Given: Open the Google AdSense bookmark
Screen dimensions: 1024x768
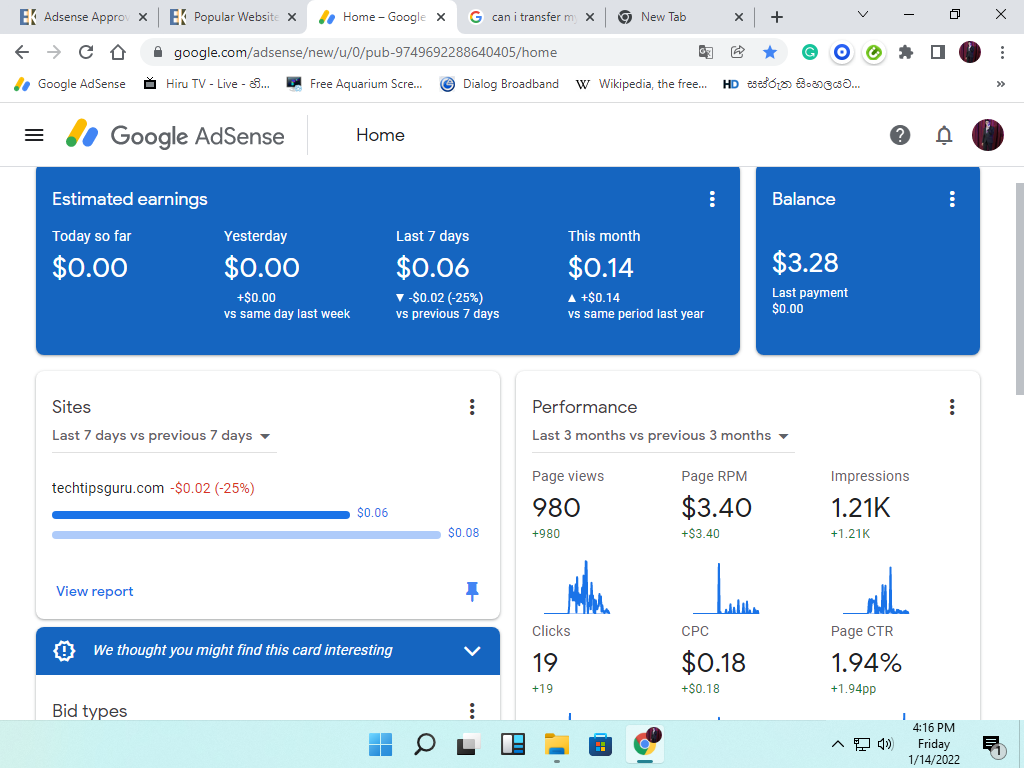Looking at the screenshot, I should pos(70,84).
